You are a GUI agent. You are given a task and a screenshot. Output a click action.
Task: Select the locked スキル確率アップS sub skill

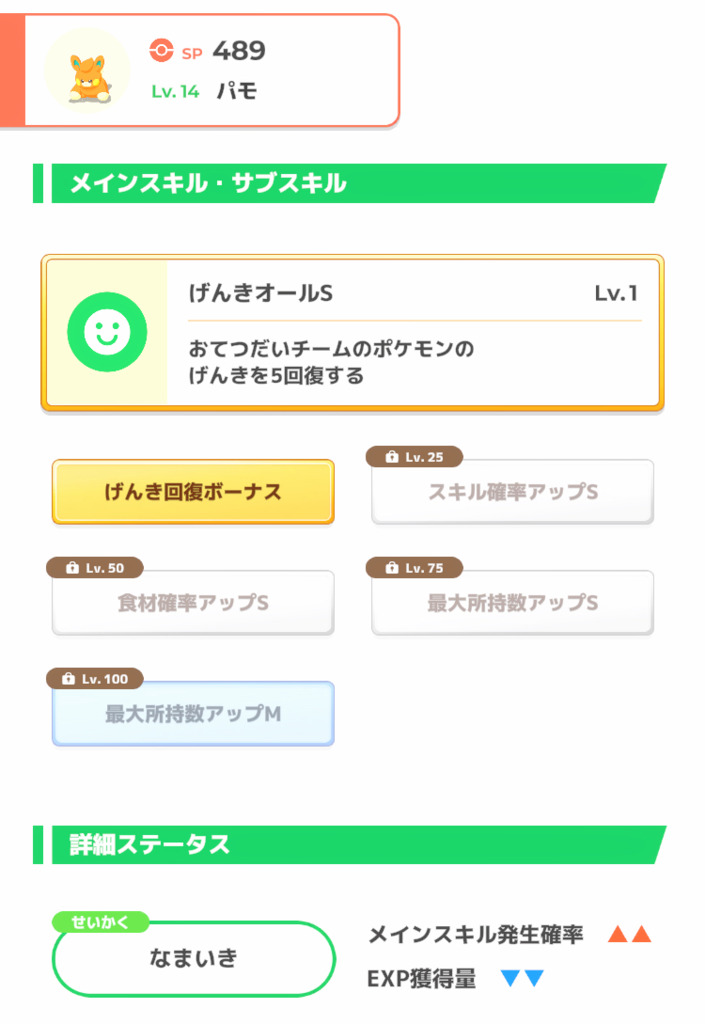[512, 492]
